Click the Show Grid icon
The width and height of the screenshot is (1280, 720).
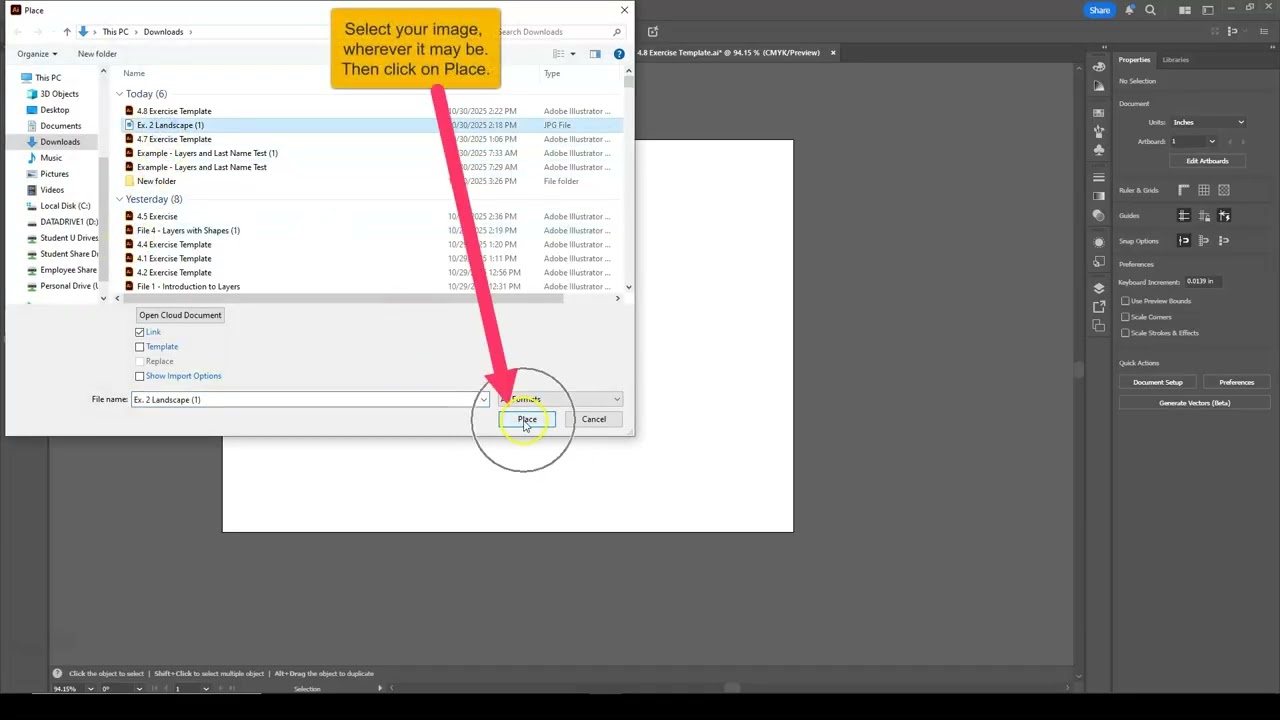pyautogui.click(x=1204, y=190)
